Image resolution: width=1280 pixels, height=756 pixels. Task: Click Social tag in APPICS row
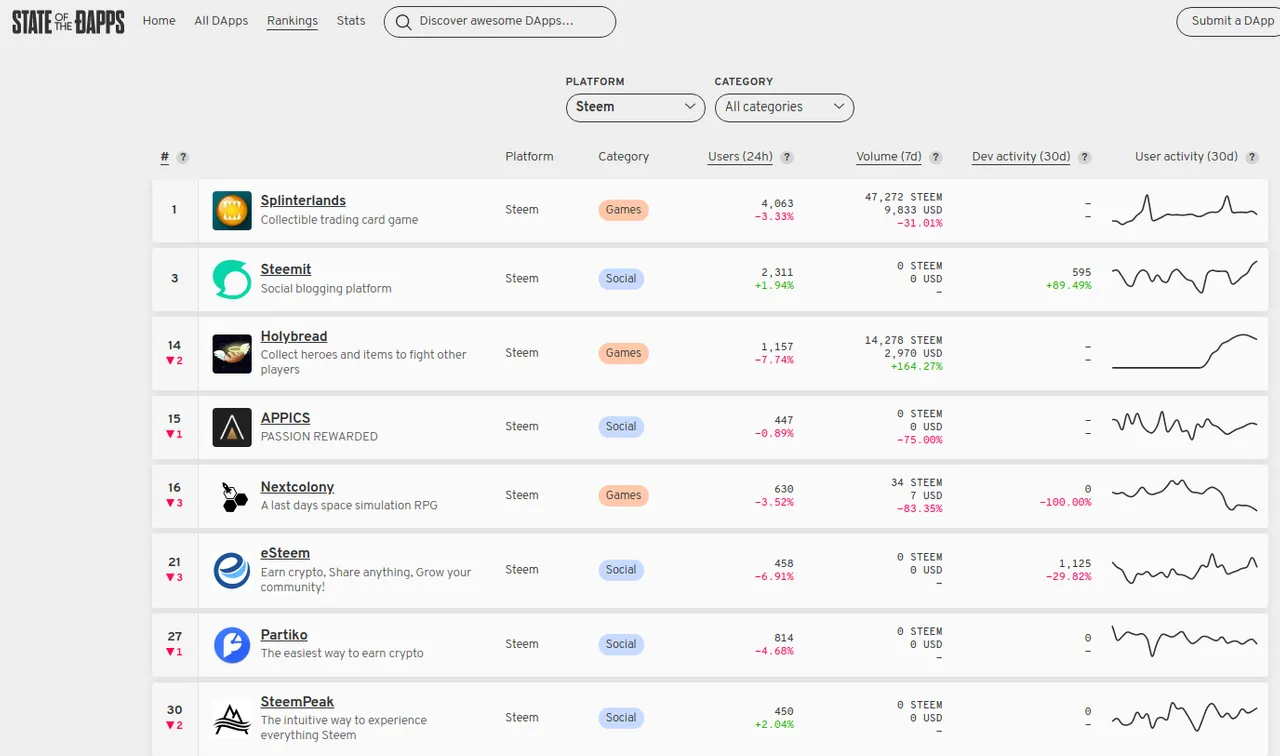621,427
